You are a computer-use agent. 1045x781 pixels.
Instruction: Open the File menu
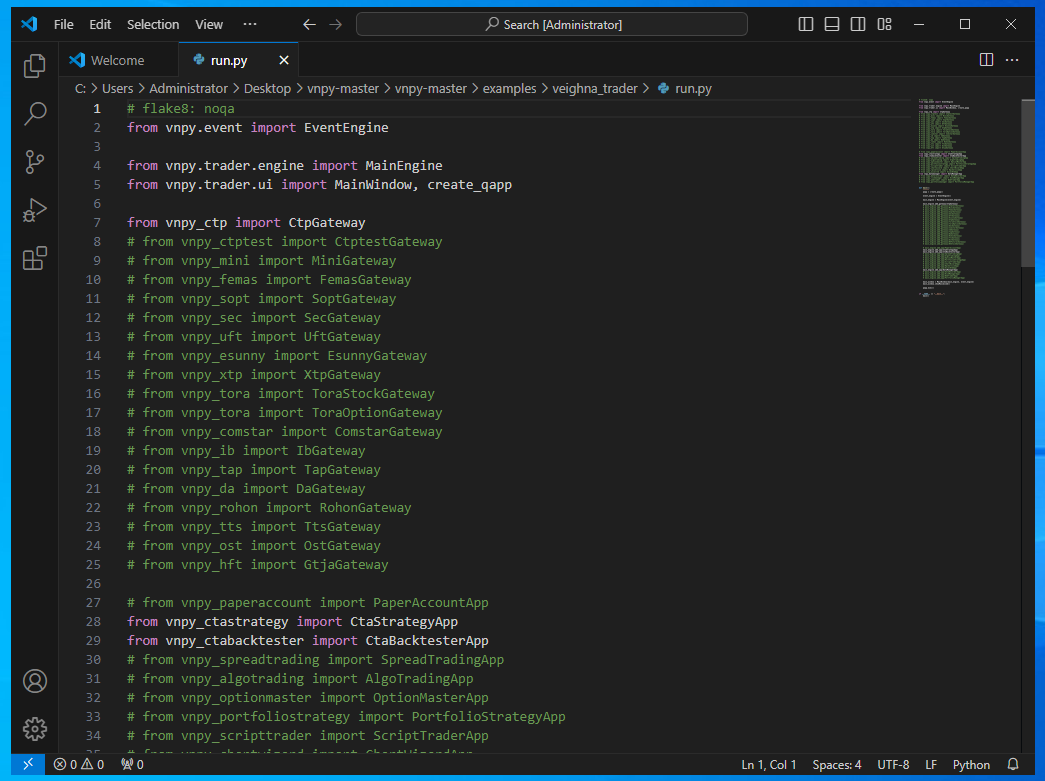pyautogui.click(x=63, y=25)
